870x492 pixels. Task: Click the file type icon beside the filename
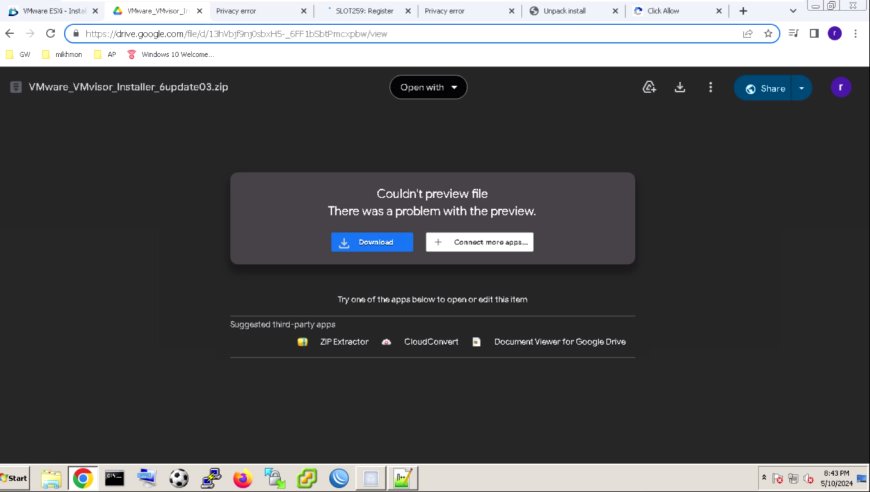(x=16, y=87)
